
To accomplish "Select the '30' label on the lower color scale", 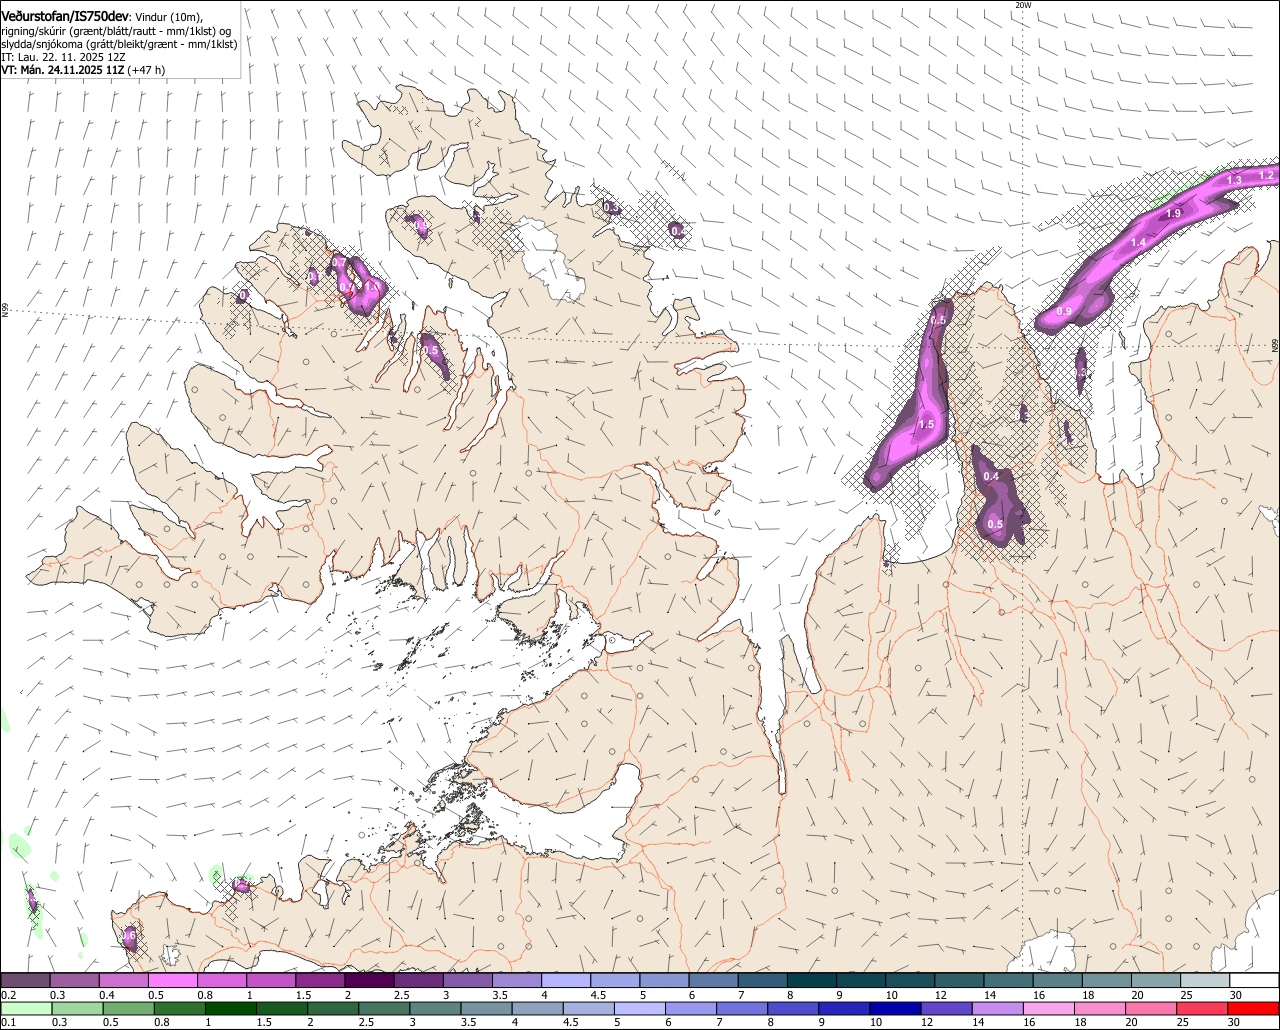I will (1235, 1022).
